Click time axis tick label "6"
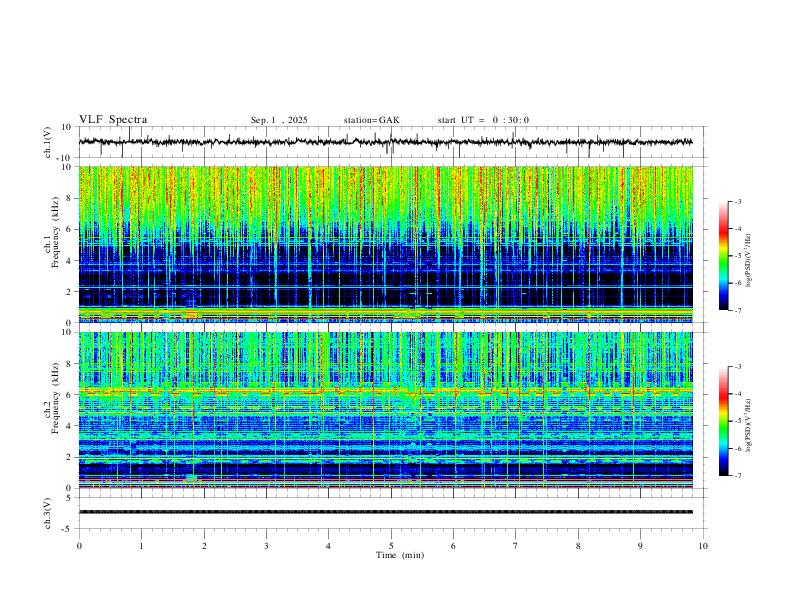 click(453, 546)
